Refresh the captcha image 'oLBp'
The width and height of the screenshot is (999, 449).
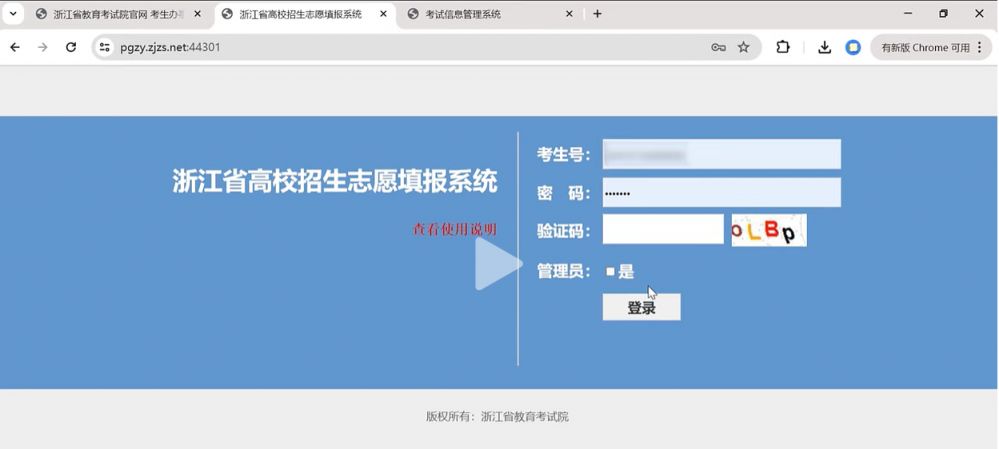click(x=768, y=231)
